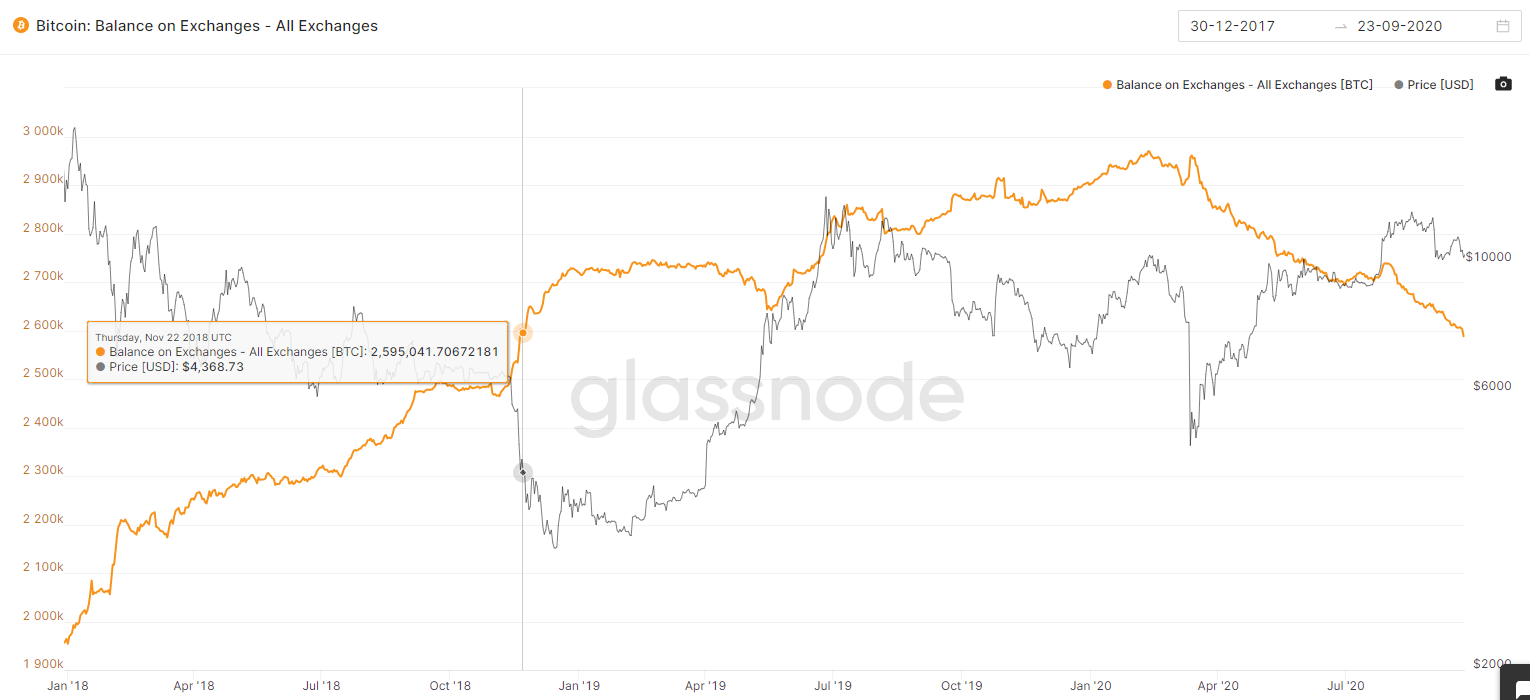Open the calendar icon in date range
1530x700 pixels.
tap(1502, 26)
